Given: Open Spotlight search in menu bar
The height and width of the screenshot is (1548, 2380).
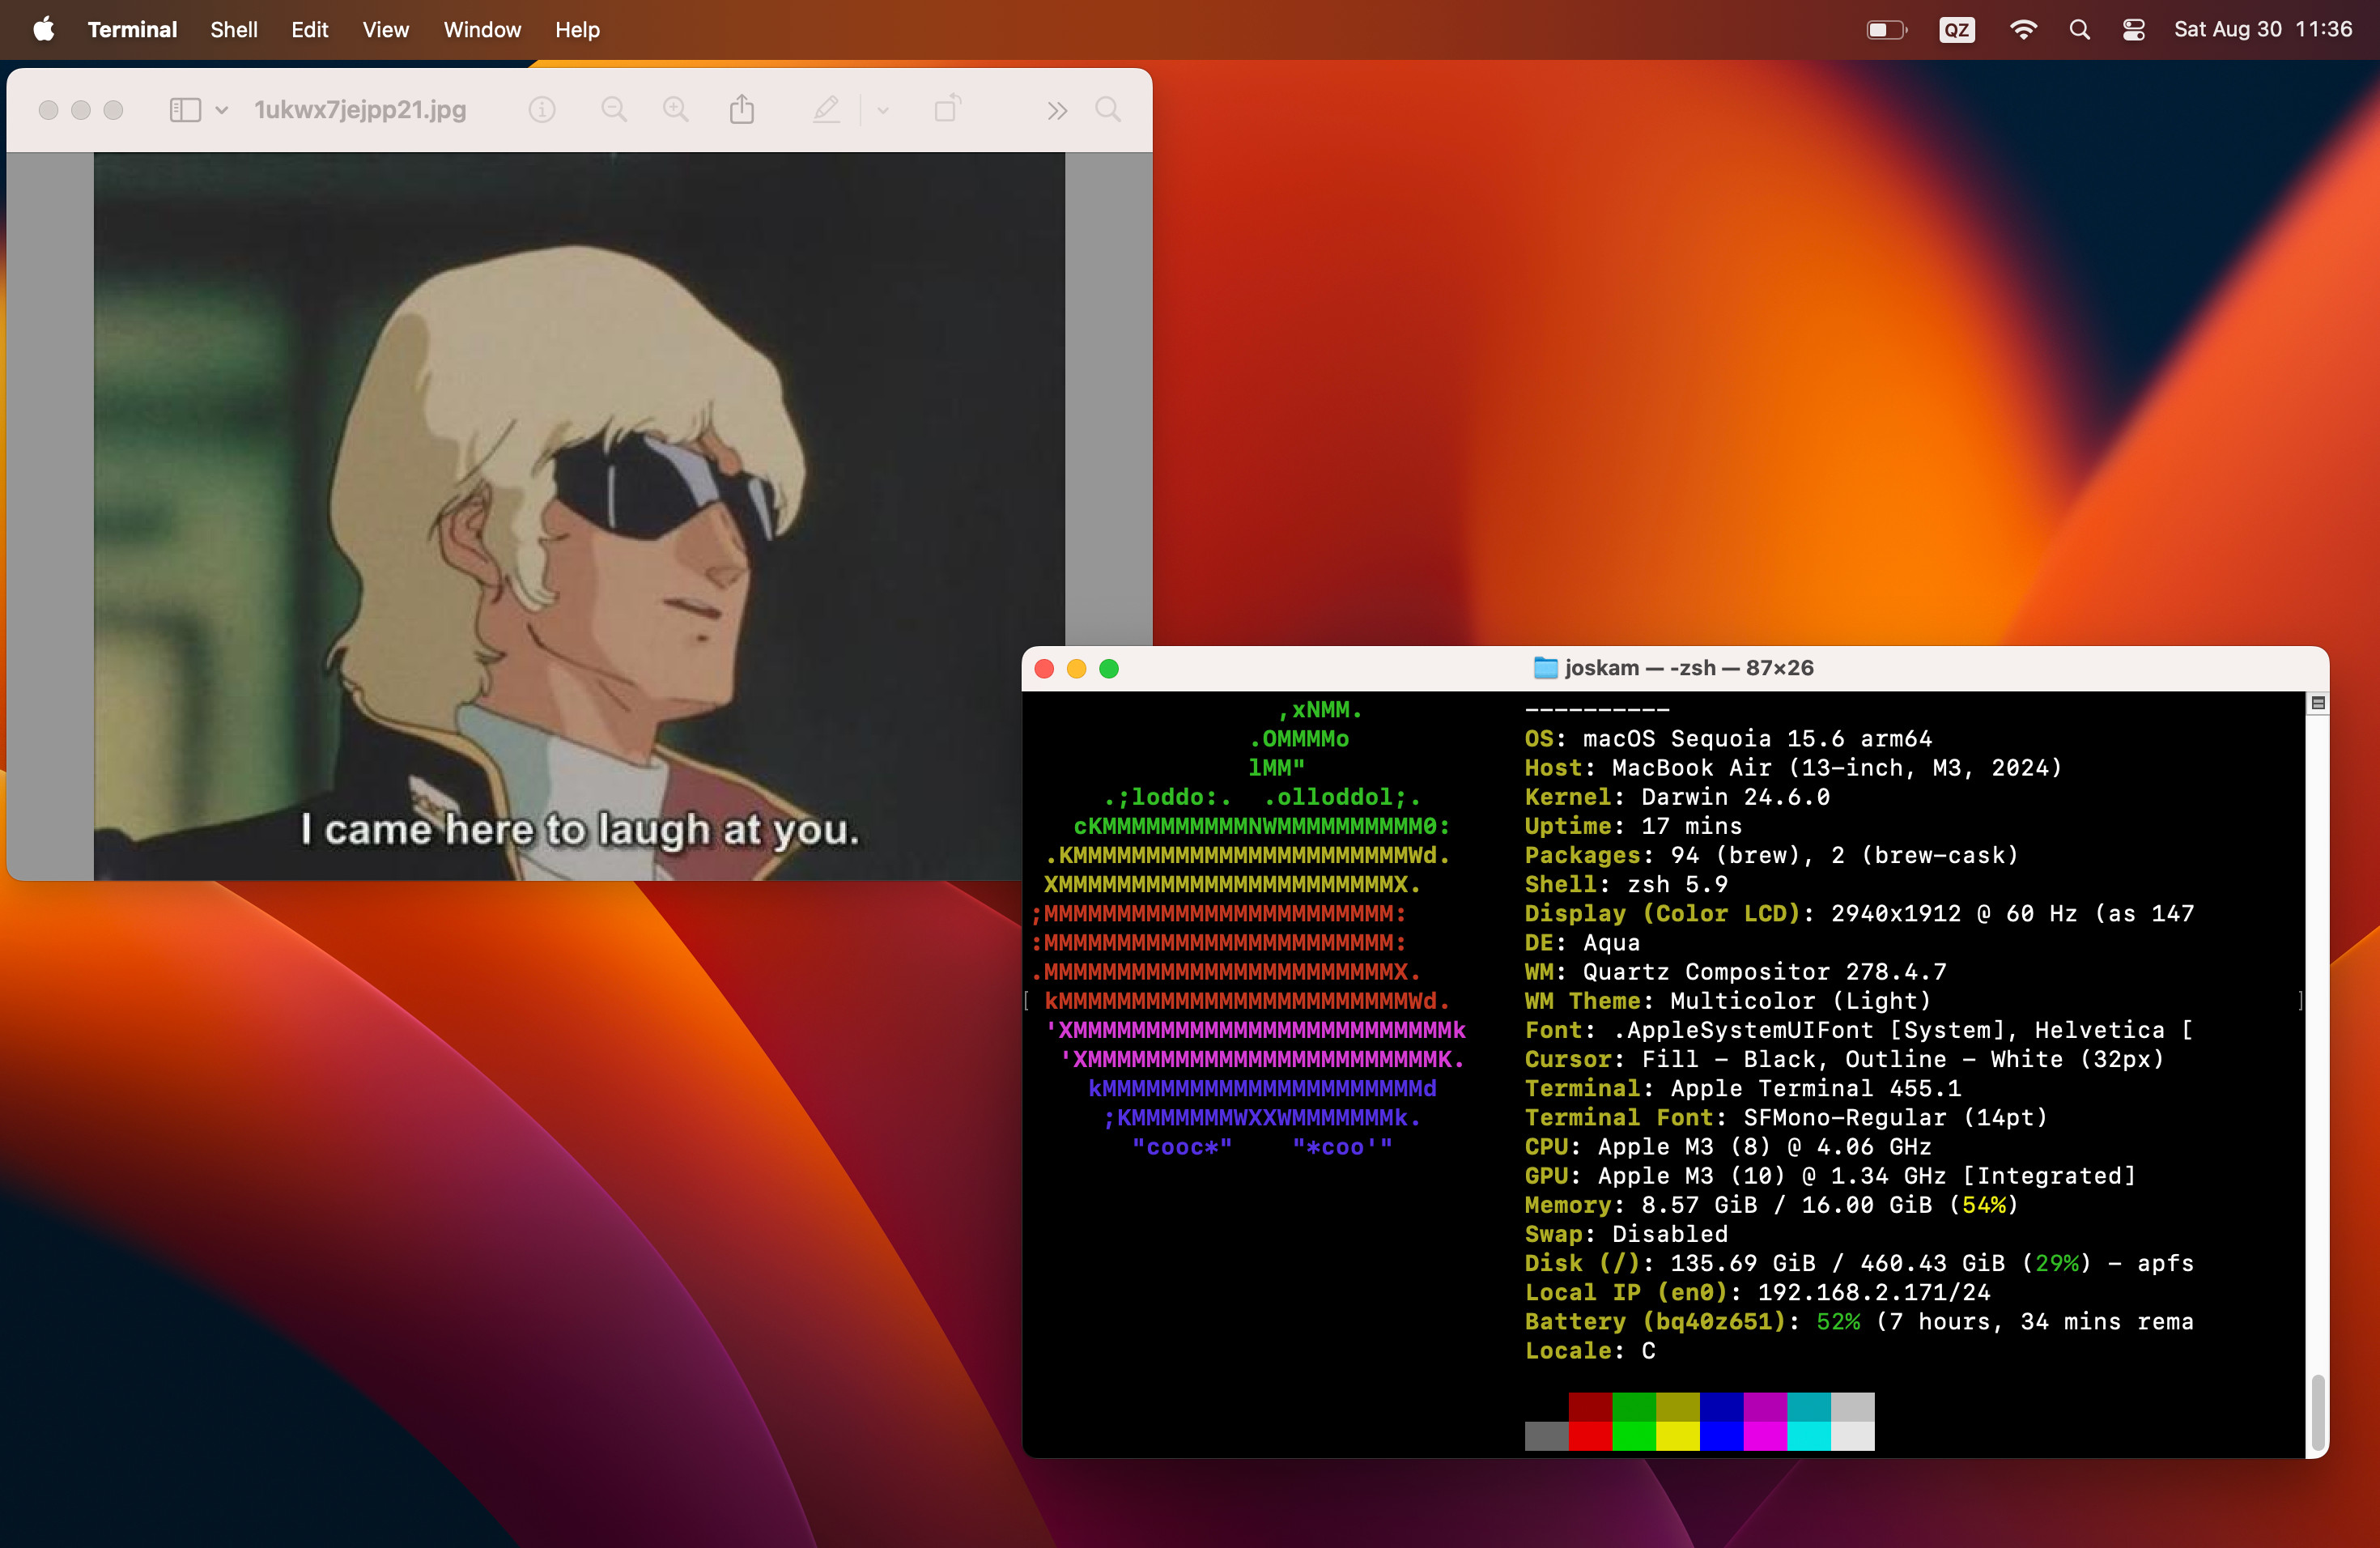Looking at the screenshot, I should pos(2080,30).
